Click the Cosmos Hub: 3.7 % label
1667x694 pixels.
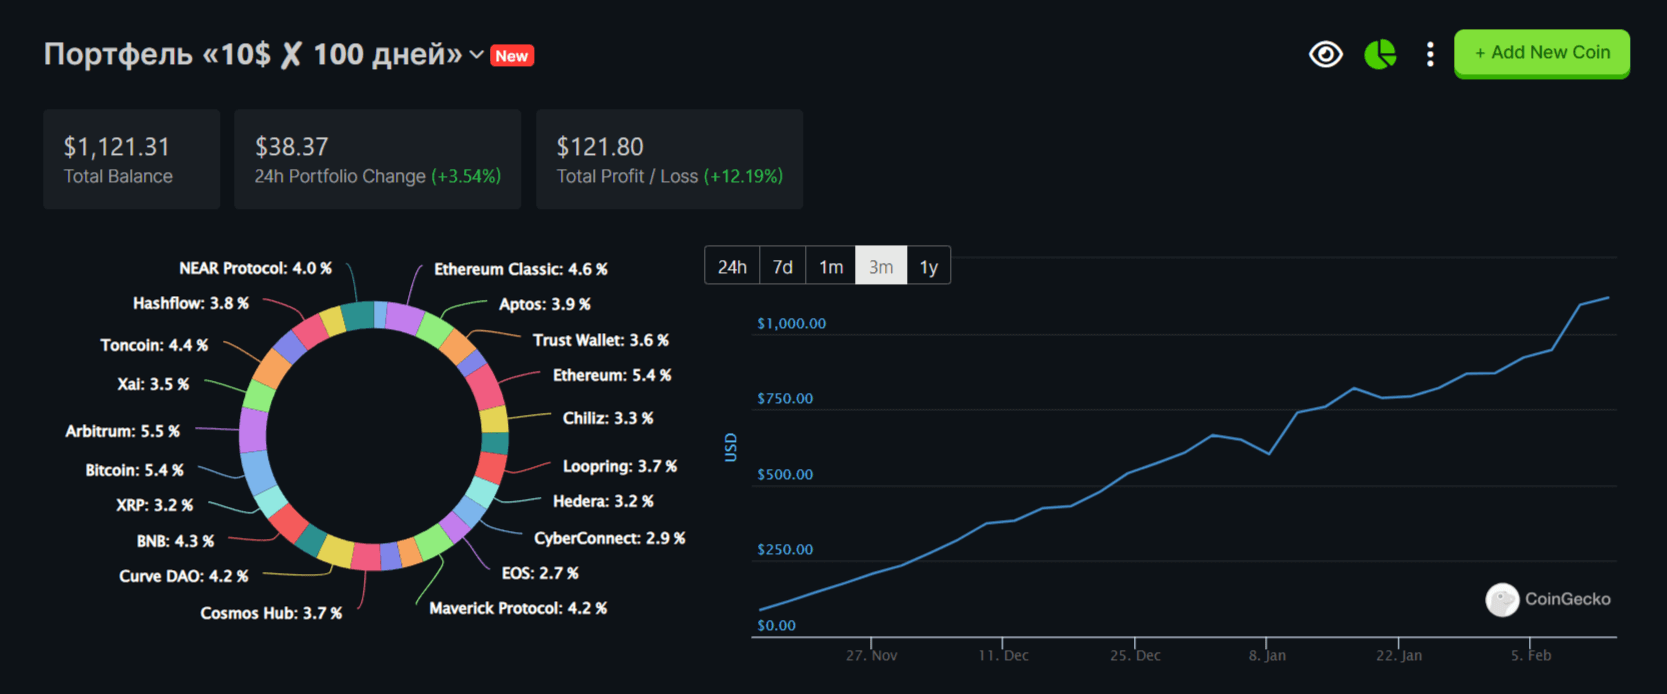click(x=271, y=613)
